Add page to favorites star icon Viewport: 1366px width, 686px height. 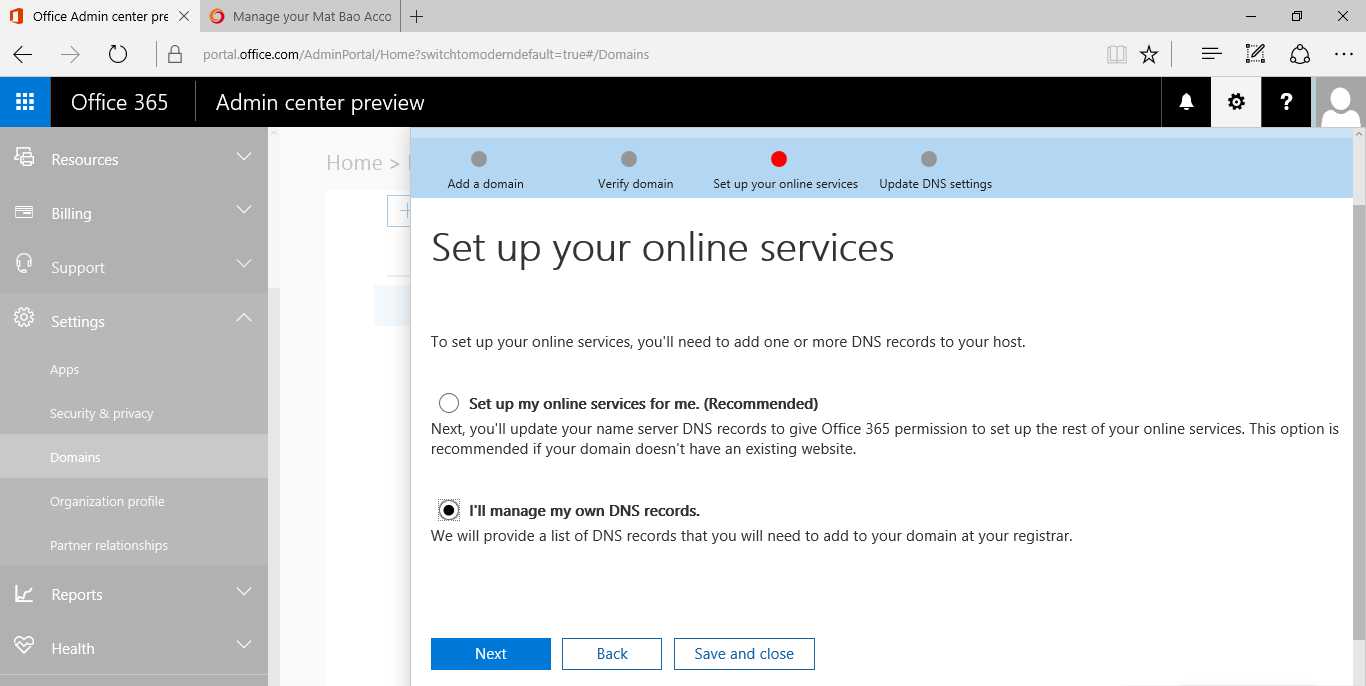point(1149,54)
